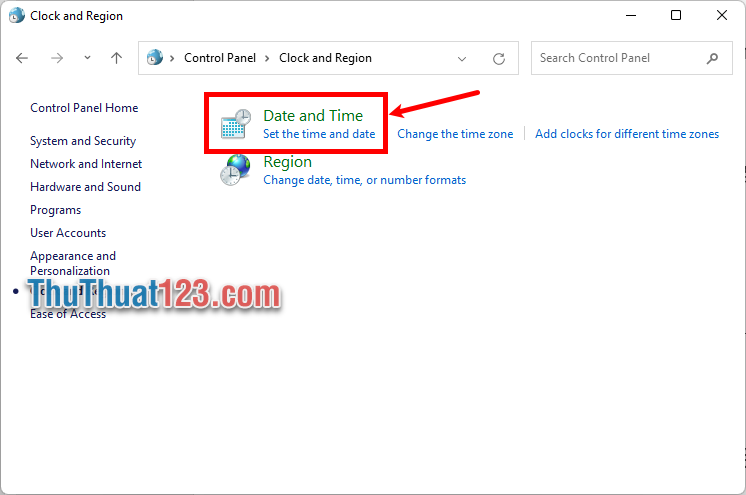This screenshot has height=495, width=746.
Task: Go to Control Panel Home
Action: tap(84, 108)
